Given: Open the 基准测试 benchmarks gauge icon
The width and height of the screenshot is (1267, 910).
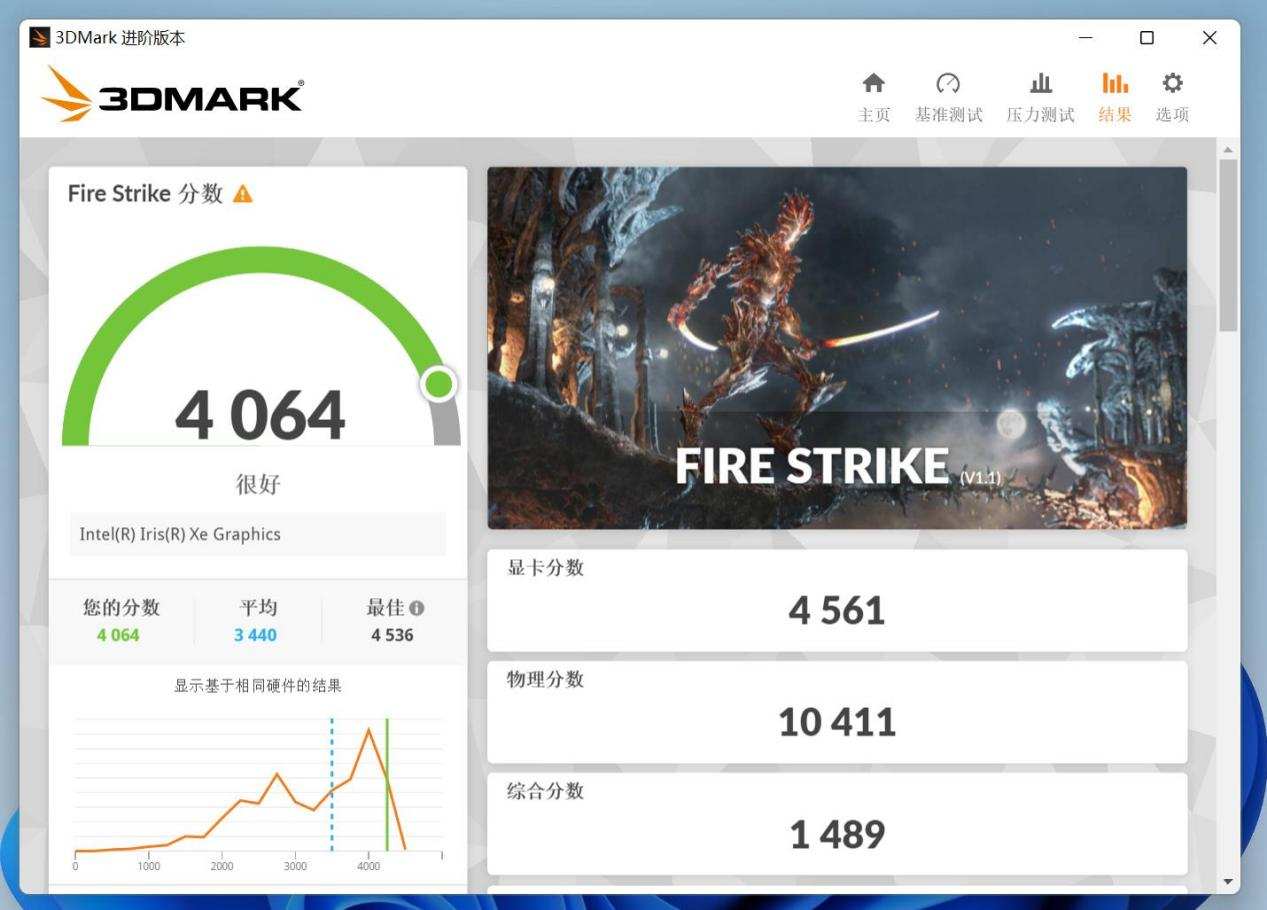Looking at the screenshot, I should (x=948, y=84).
